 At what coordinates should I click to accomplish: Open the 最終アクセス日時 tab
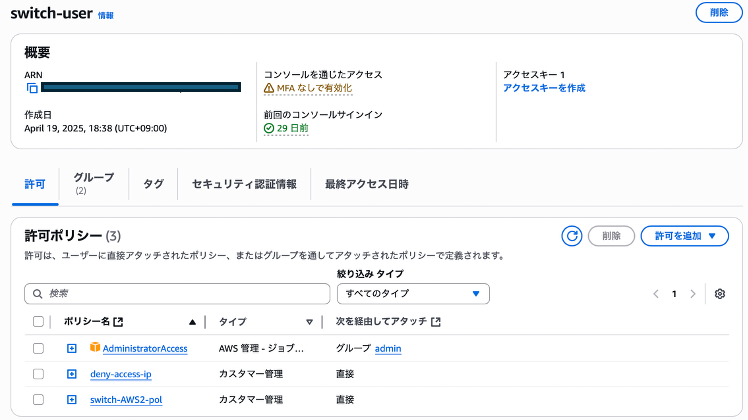tap(366, 184)
